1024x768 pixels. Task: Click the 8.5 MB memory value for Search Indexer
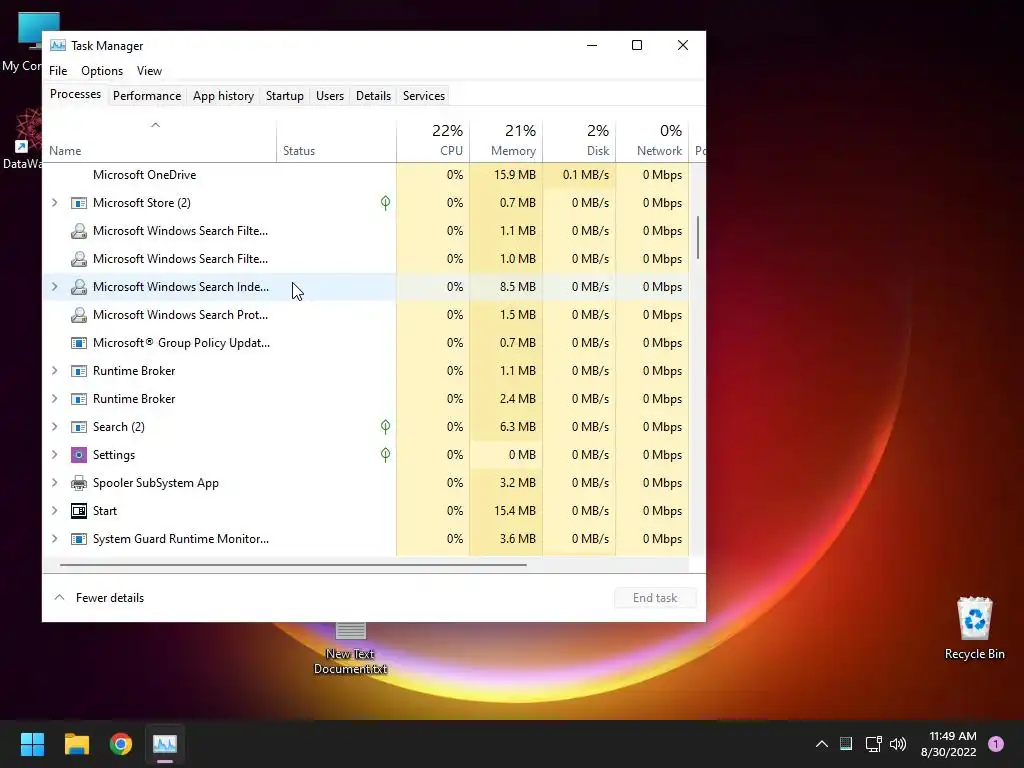click(x=517, y=287)
